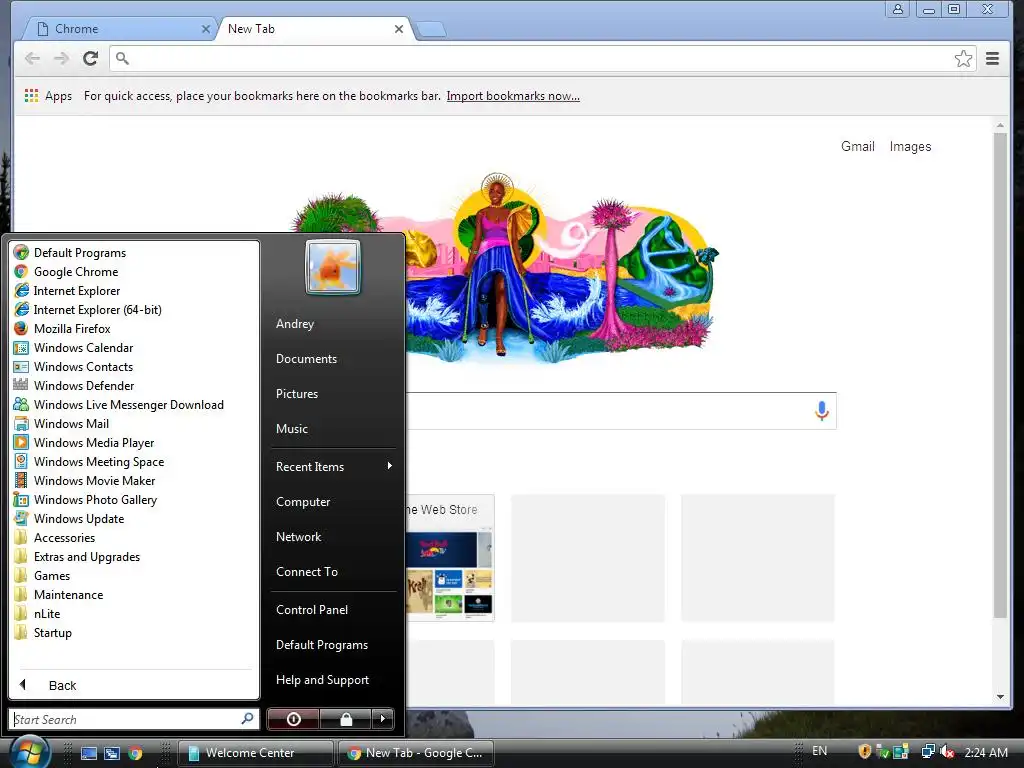Image resolution: width=1024 pixels, height=768 pixels.
Task: Launch Chrome from quick launch bar
Action: coord(135,753)
